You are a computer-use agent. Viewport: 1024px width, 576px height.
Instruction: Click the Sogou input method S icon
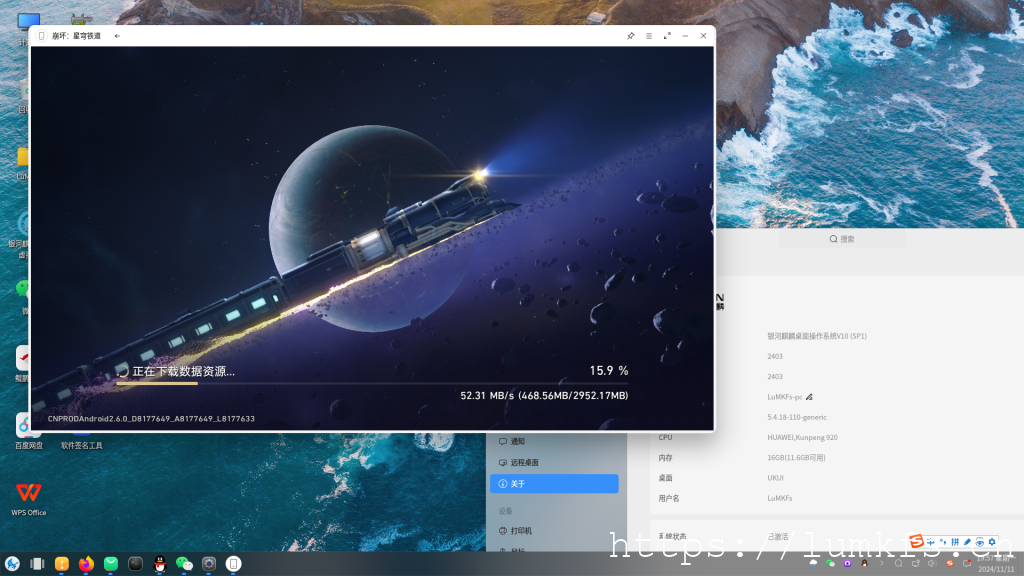[x=916, y=542]
